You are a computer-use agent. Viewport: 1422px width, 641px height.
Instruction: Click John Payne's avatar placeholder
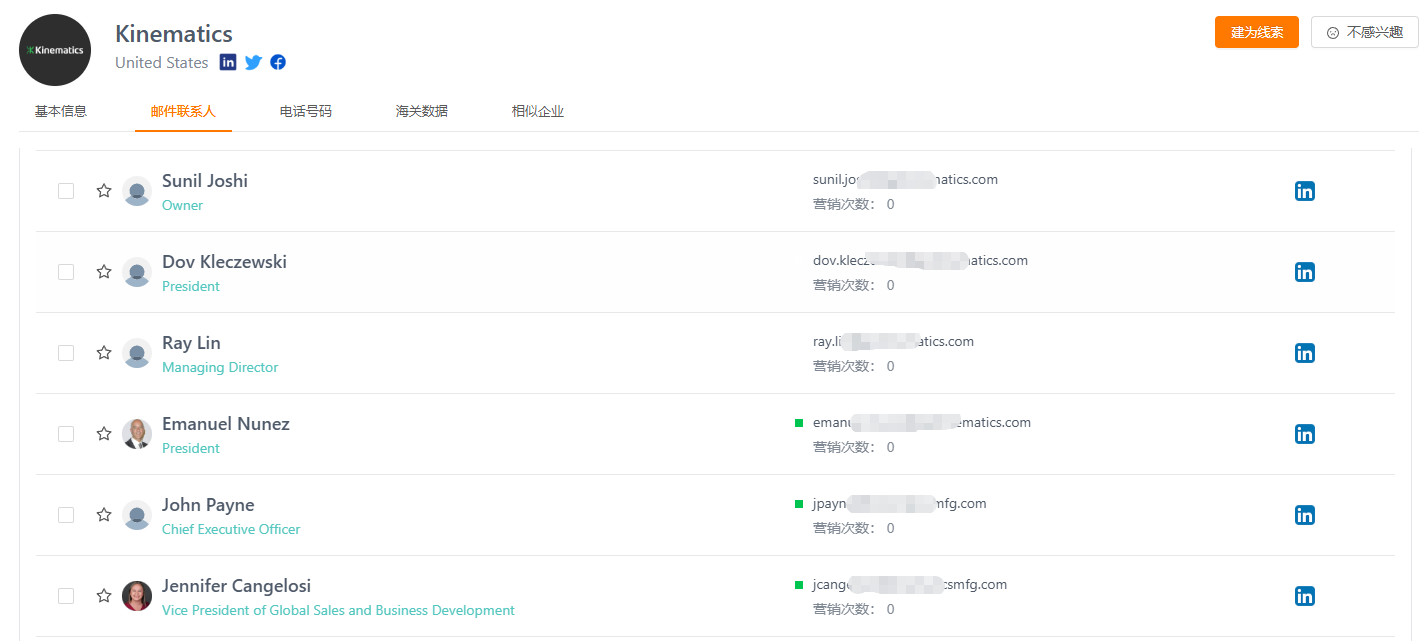[x=137, y=515]
